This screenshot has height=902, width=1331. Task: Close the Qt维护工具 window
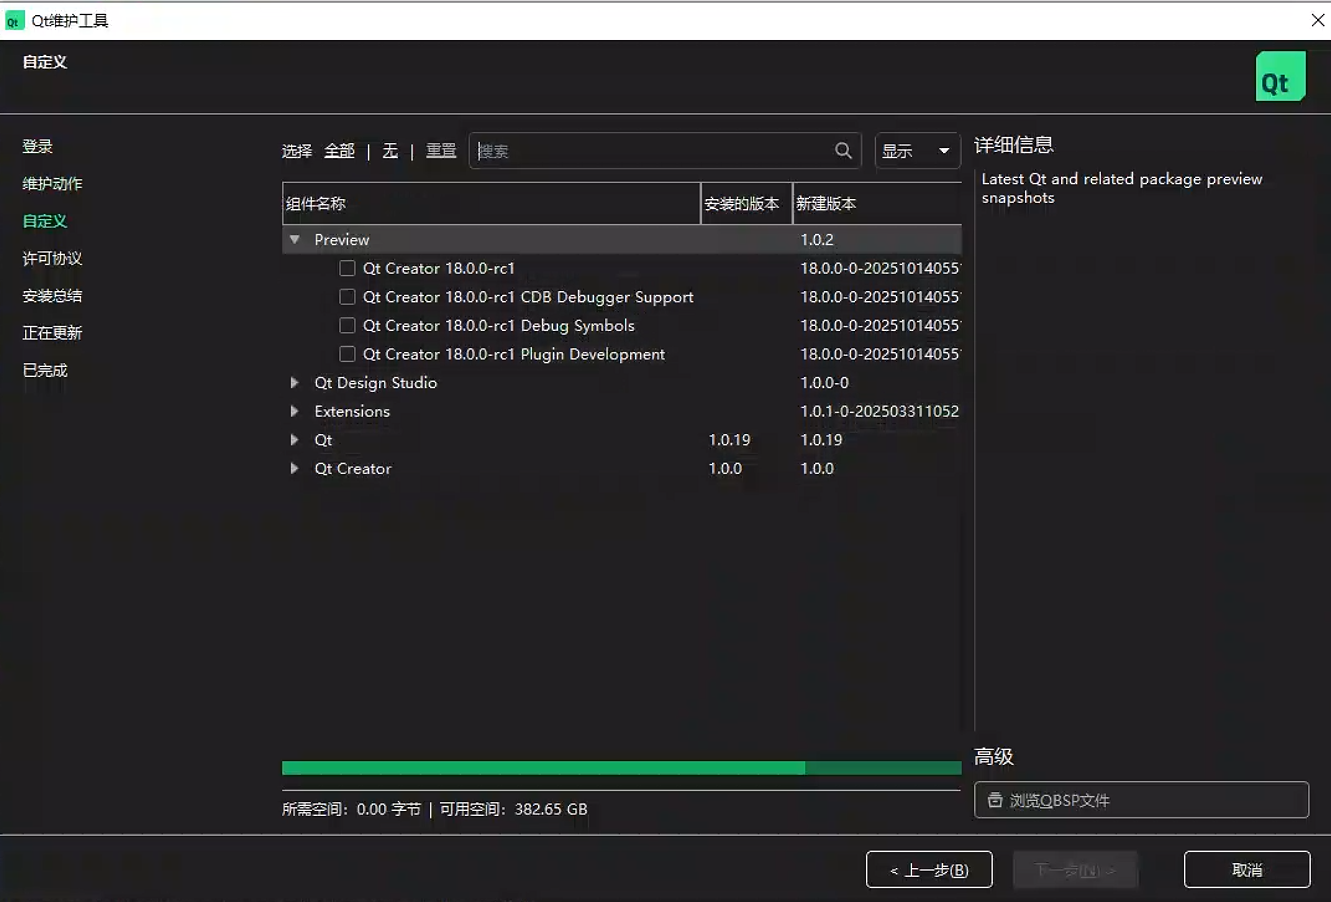click(1318, 20)
